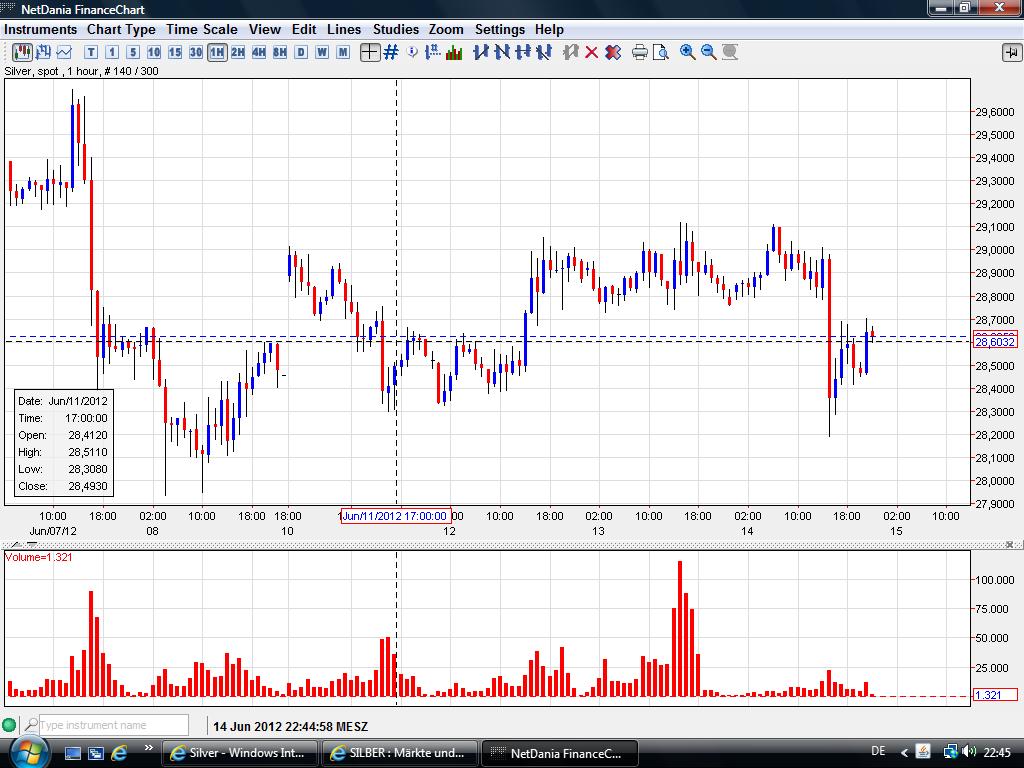Toggle the crosshair cursor button
This screenshot has height=768, width=1024.
[370, 52]
